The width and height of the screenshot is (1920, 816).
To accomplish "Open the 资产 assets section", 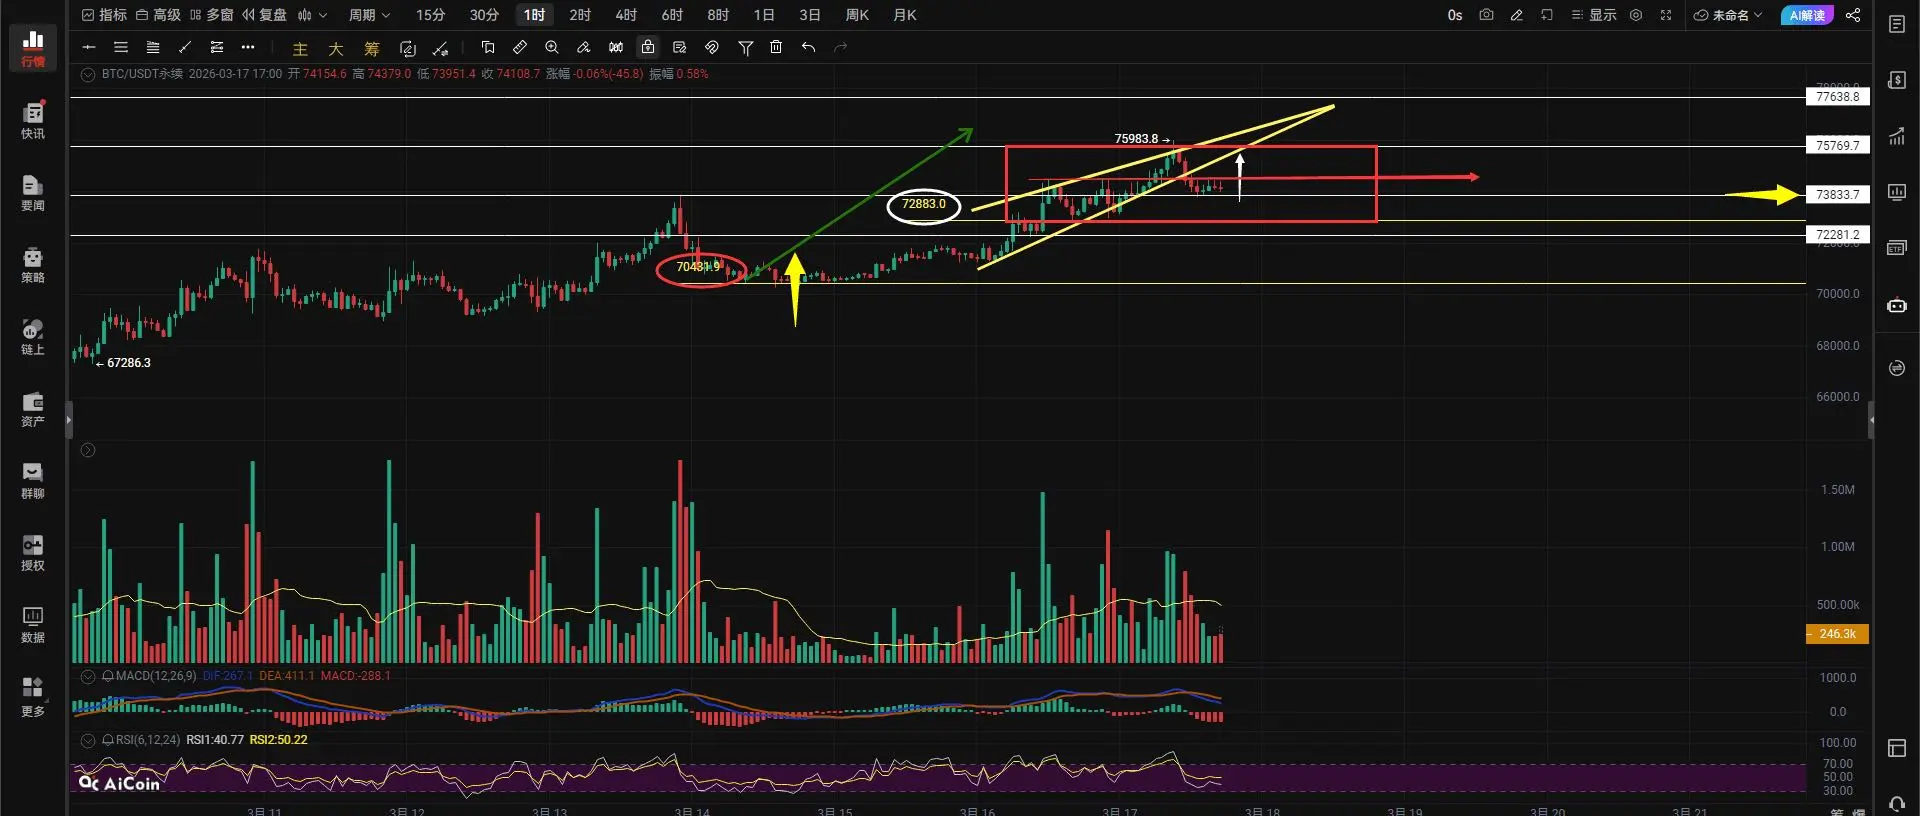I will [x=33, y=409].
